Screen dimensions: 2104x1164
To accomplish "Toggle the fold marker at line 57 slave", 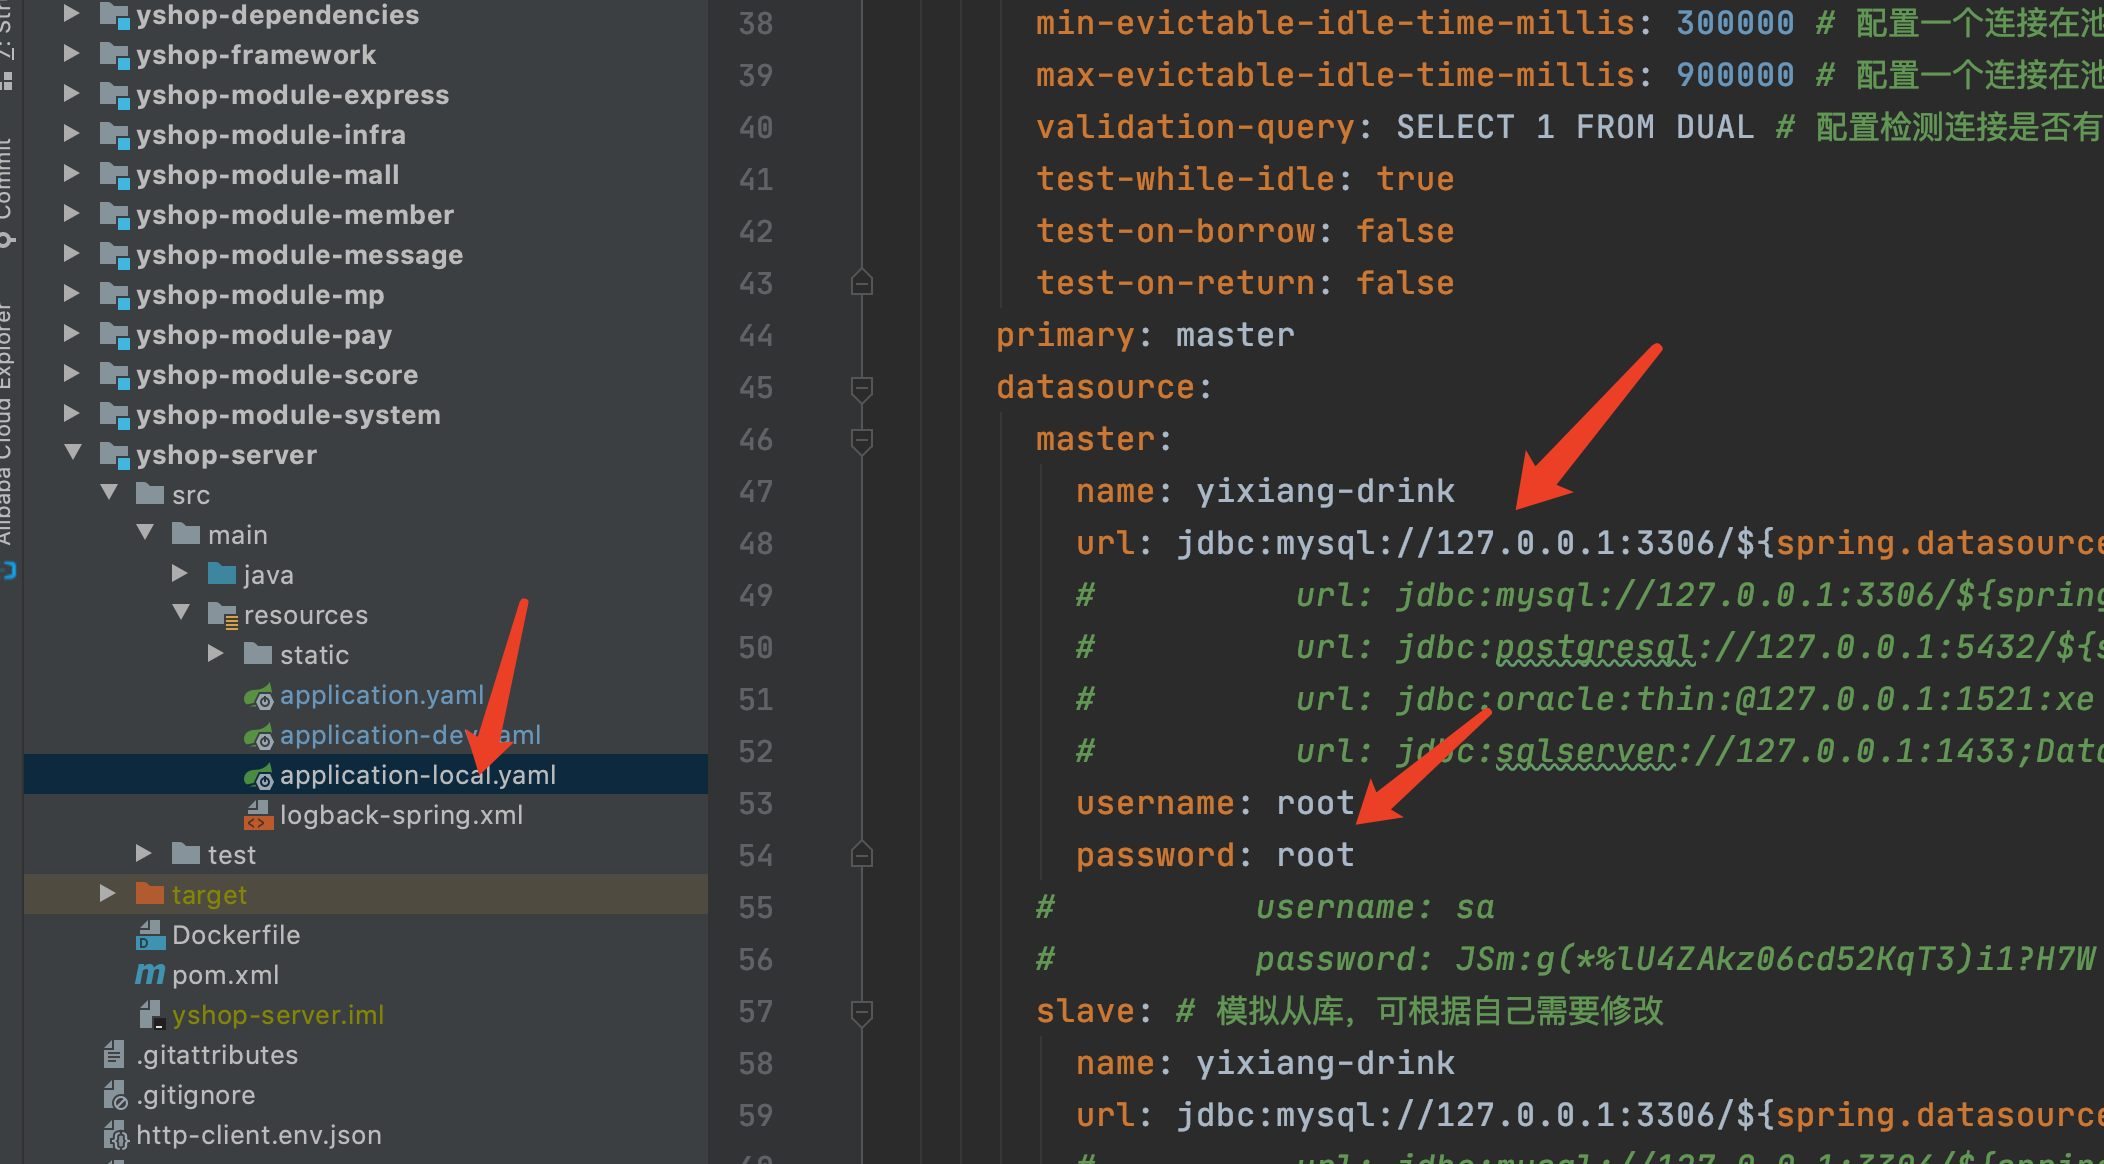I will (x=861, y=1012).
